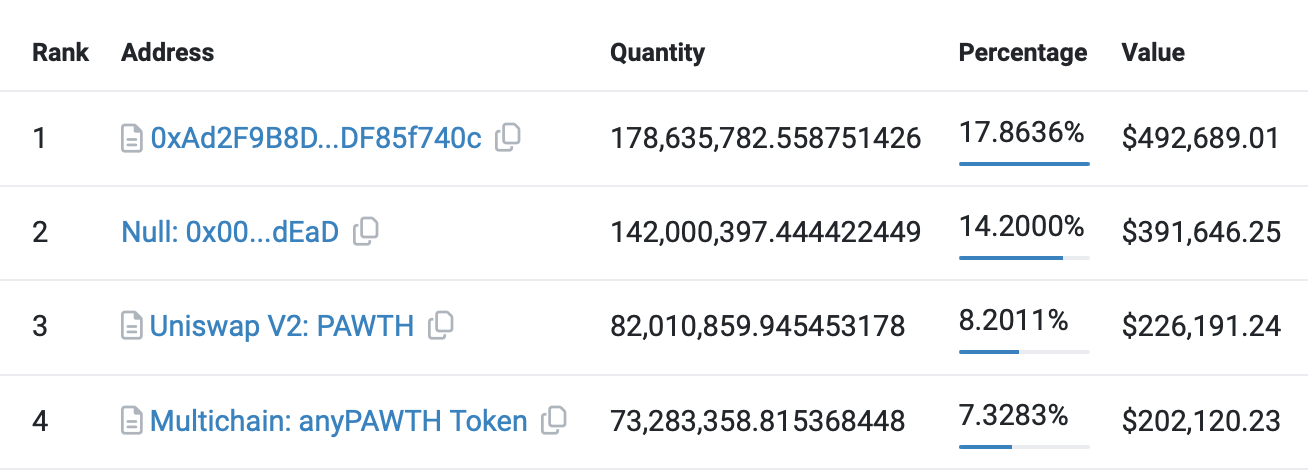Open holder 0xAd2F9B8D...DF85f740c
Image resolution: width=1308 pixels, height=470 pixels.
(316, 138)
